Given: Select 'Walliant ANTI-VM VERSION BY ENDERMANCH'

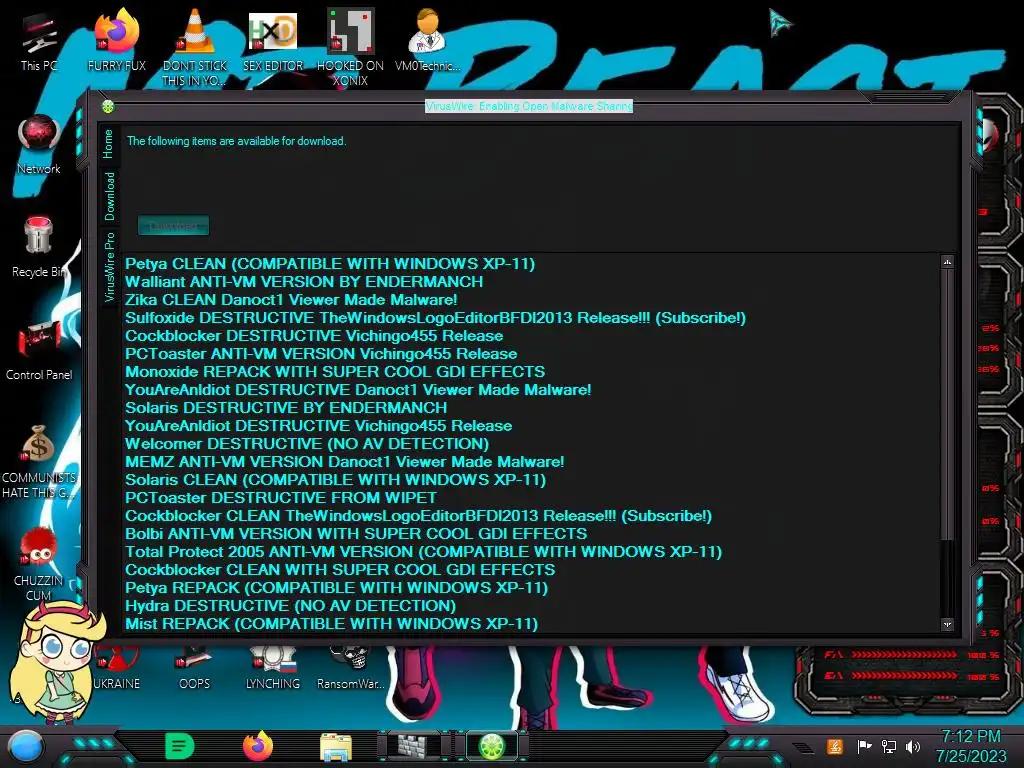Looking at the screenshot, I should 304,281.
